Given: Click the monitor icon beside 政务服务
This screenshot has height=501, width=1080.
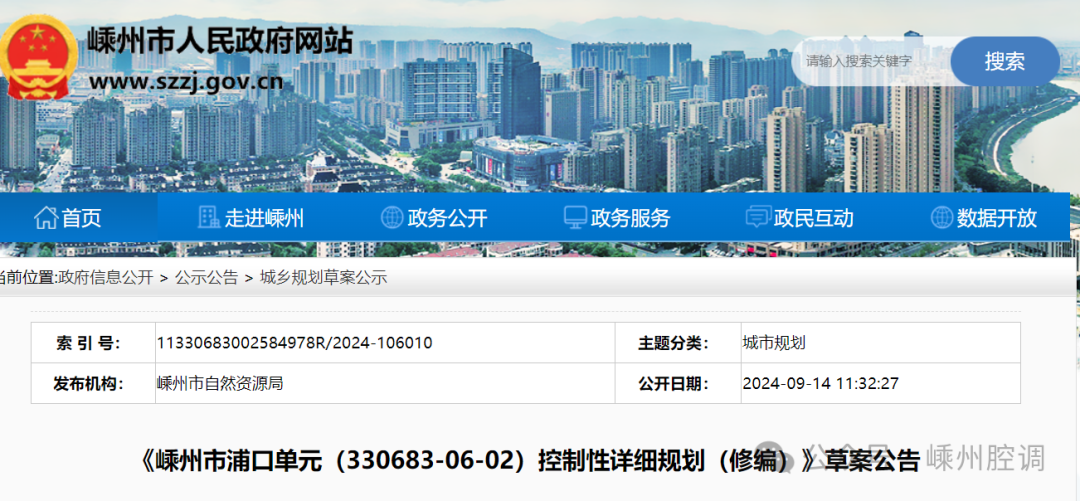Looking at the screenshot, I should click(575, 218).
